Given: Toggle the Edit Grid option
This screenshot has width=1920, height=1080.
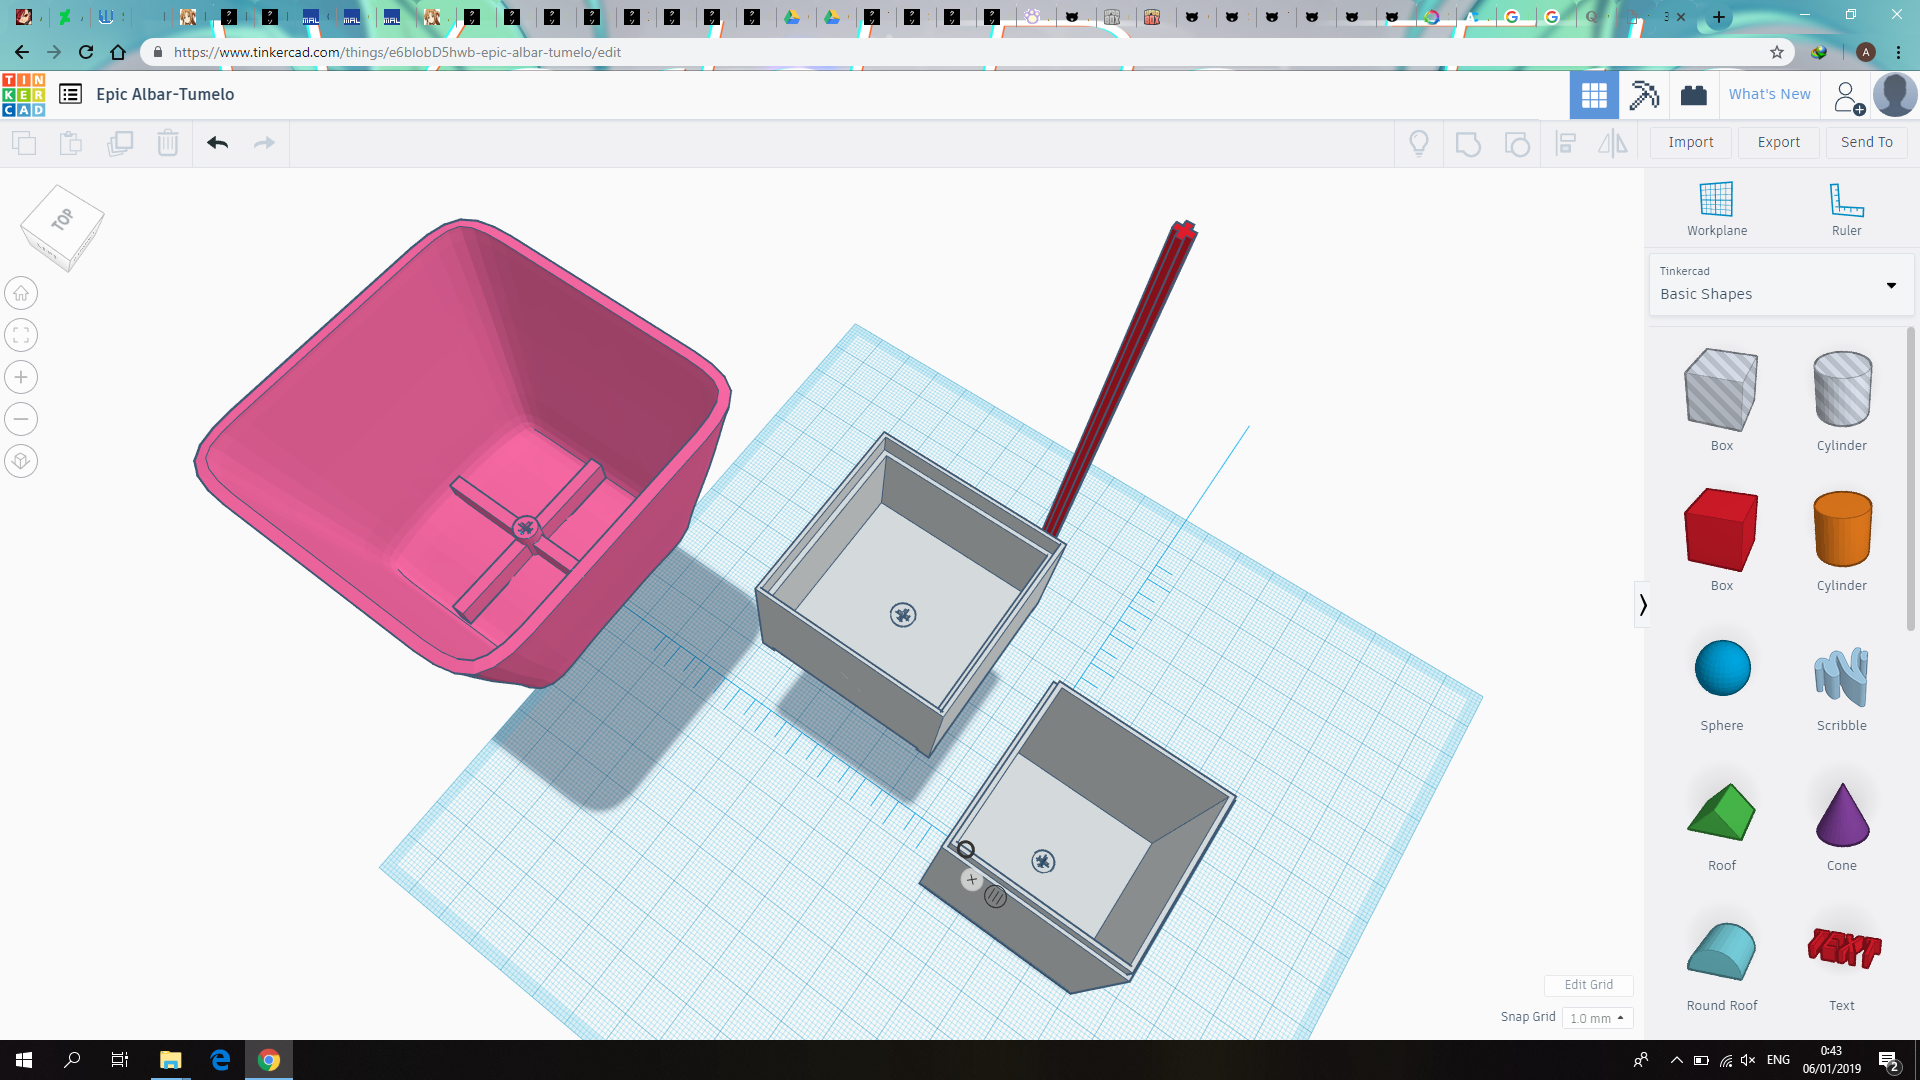Looking at the screenshot, I should point(1588,984).
